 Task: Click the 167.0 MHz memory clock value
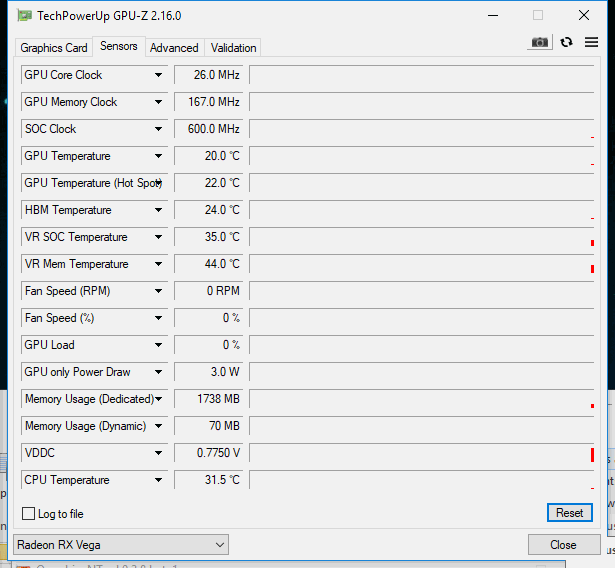point(209,102)
